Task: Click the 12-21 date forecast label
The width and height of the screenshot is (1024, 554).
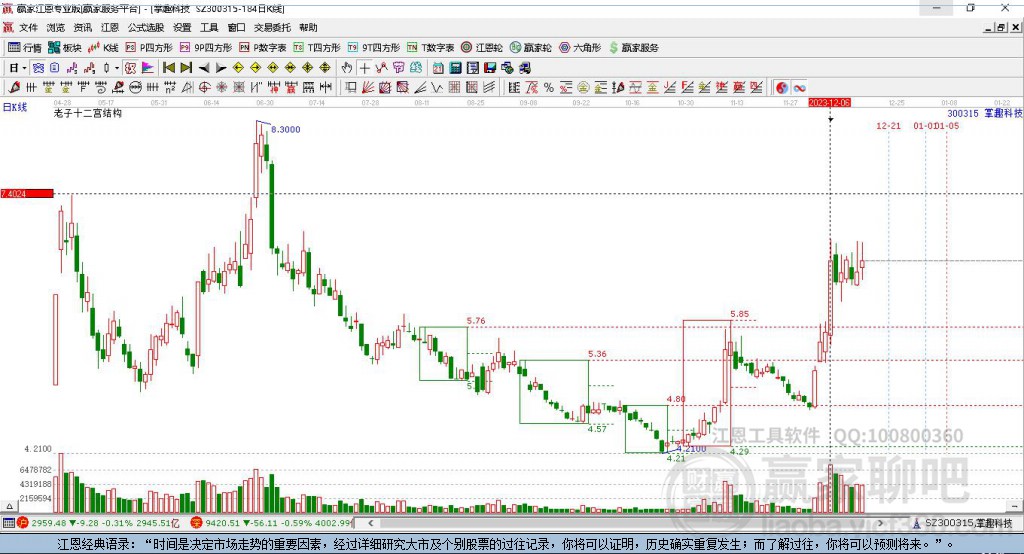Action: [888, 125]
